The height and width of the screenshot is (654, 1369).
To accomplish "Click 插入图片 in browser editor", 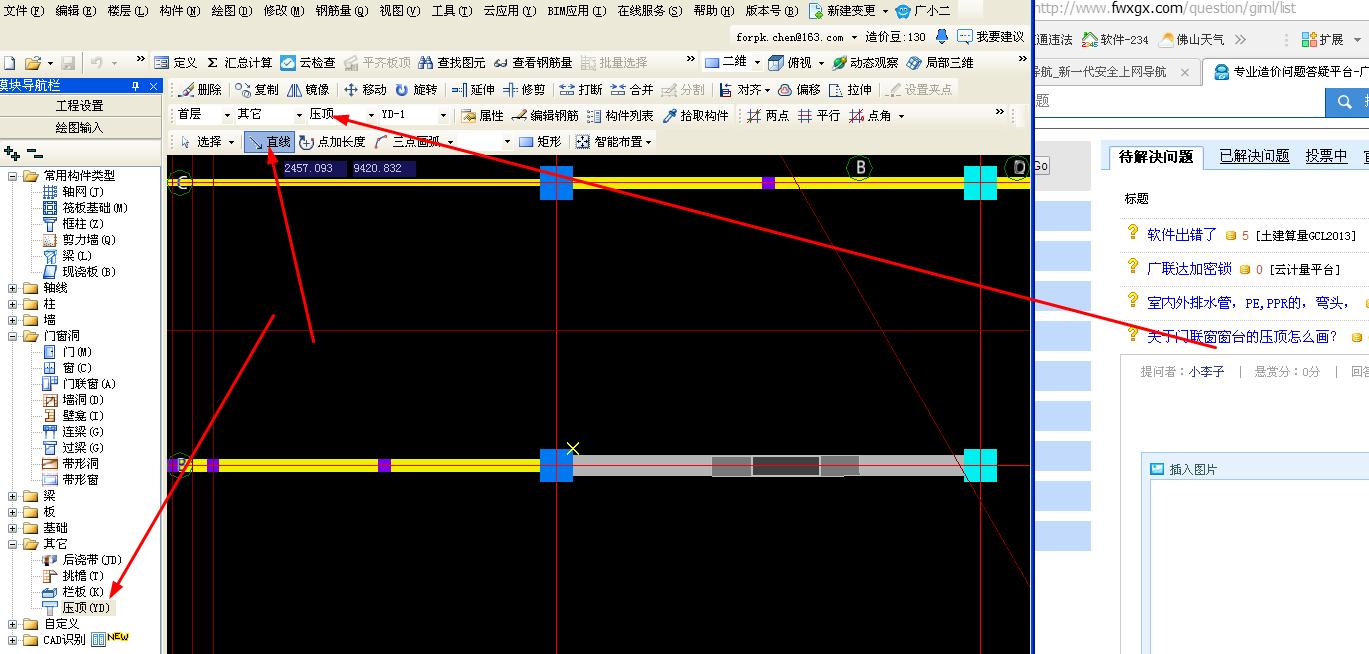I will pos(1183,469).
